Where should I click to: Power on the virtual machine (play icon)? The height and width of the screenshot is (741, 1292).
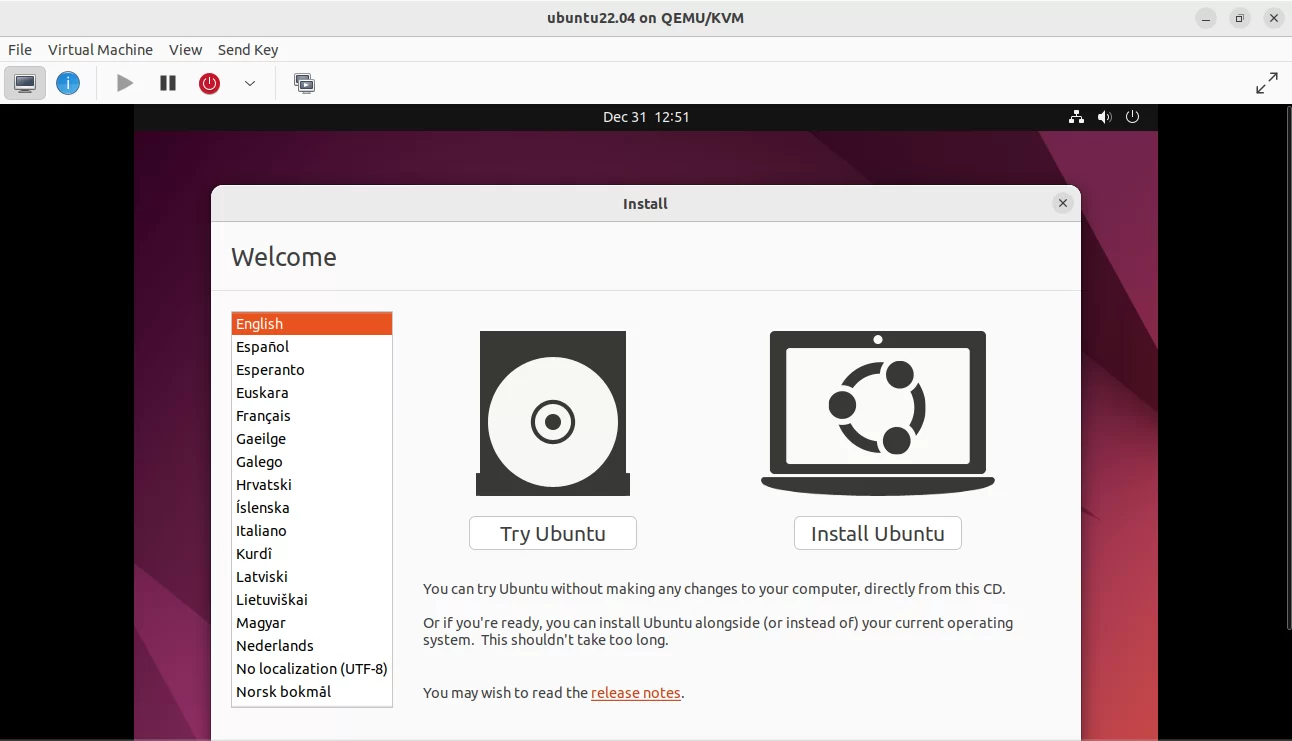click(x=125, y=83)
